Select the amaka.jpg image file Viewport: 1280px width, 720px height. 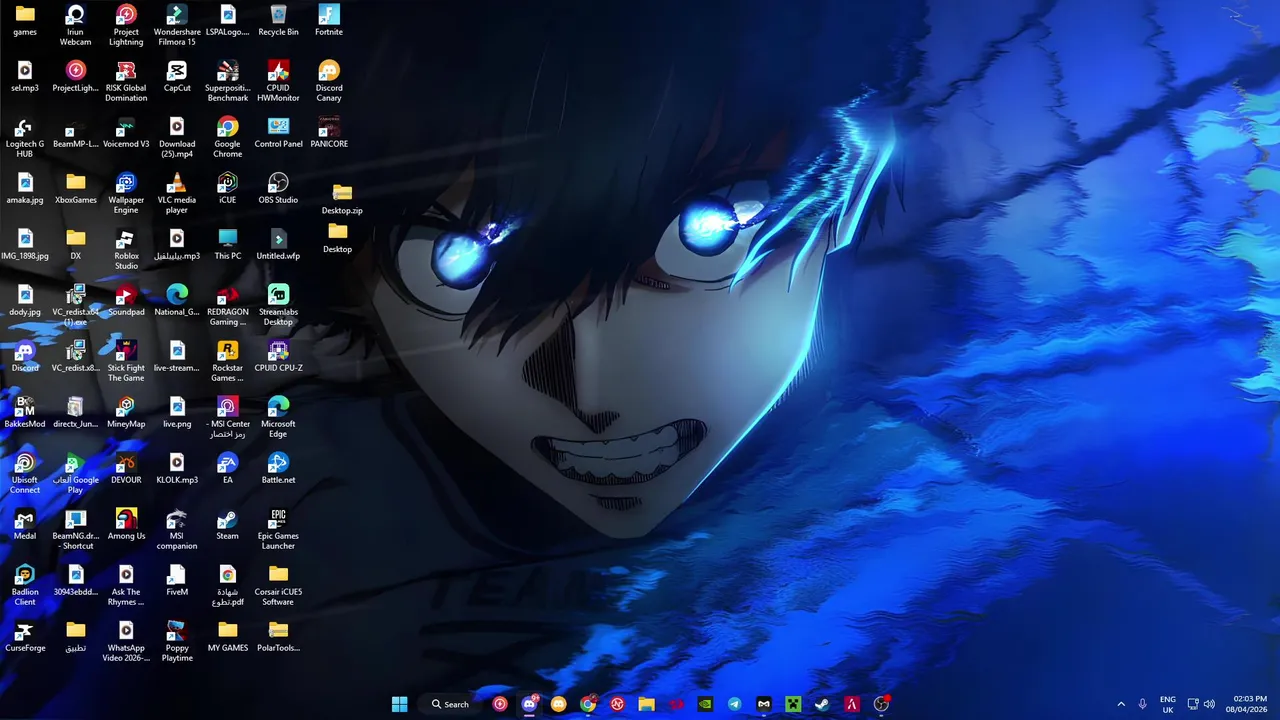point(25,189)
